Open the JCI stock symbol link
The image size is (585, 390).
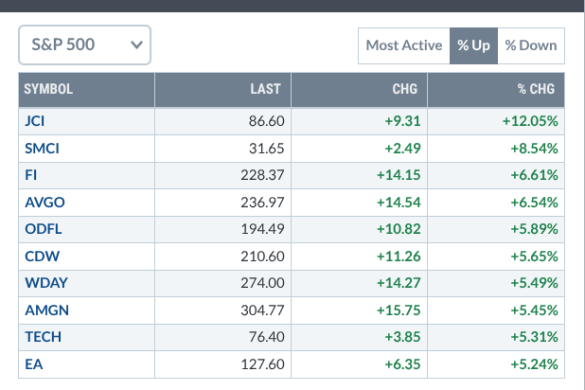point(35,121)
